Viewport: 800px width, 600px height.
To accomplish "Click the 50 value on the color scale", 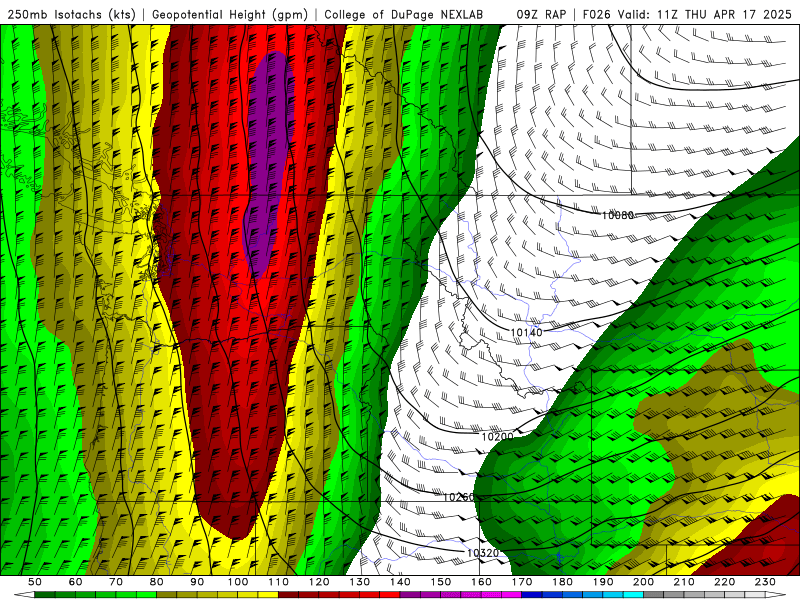I will click(35, 582).
